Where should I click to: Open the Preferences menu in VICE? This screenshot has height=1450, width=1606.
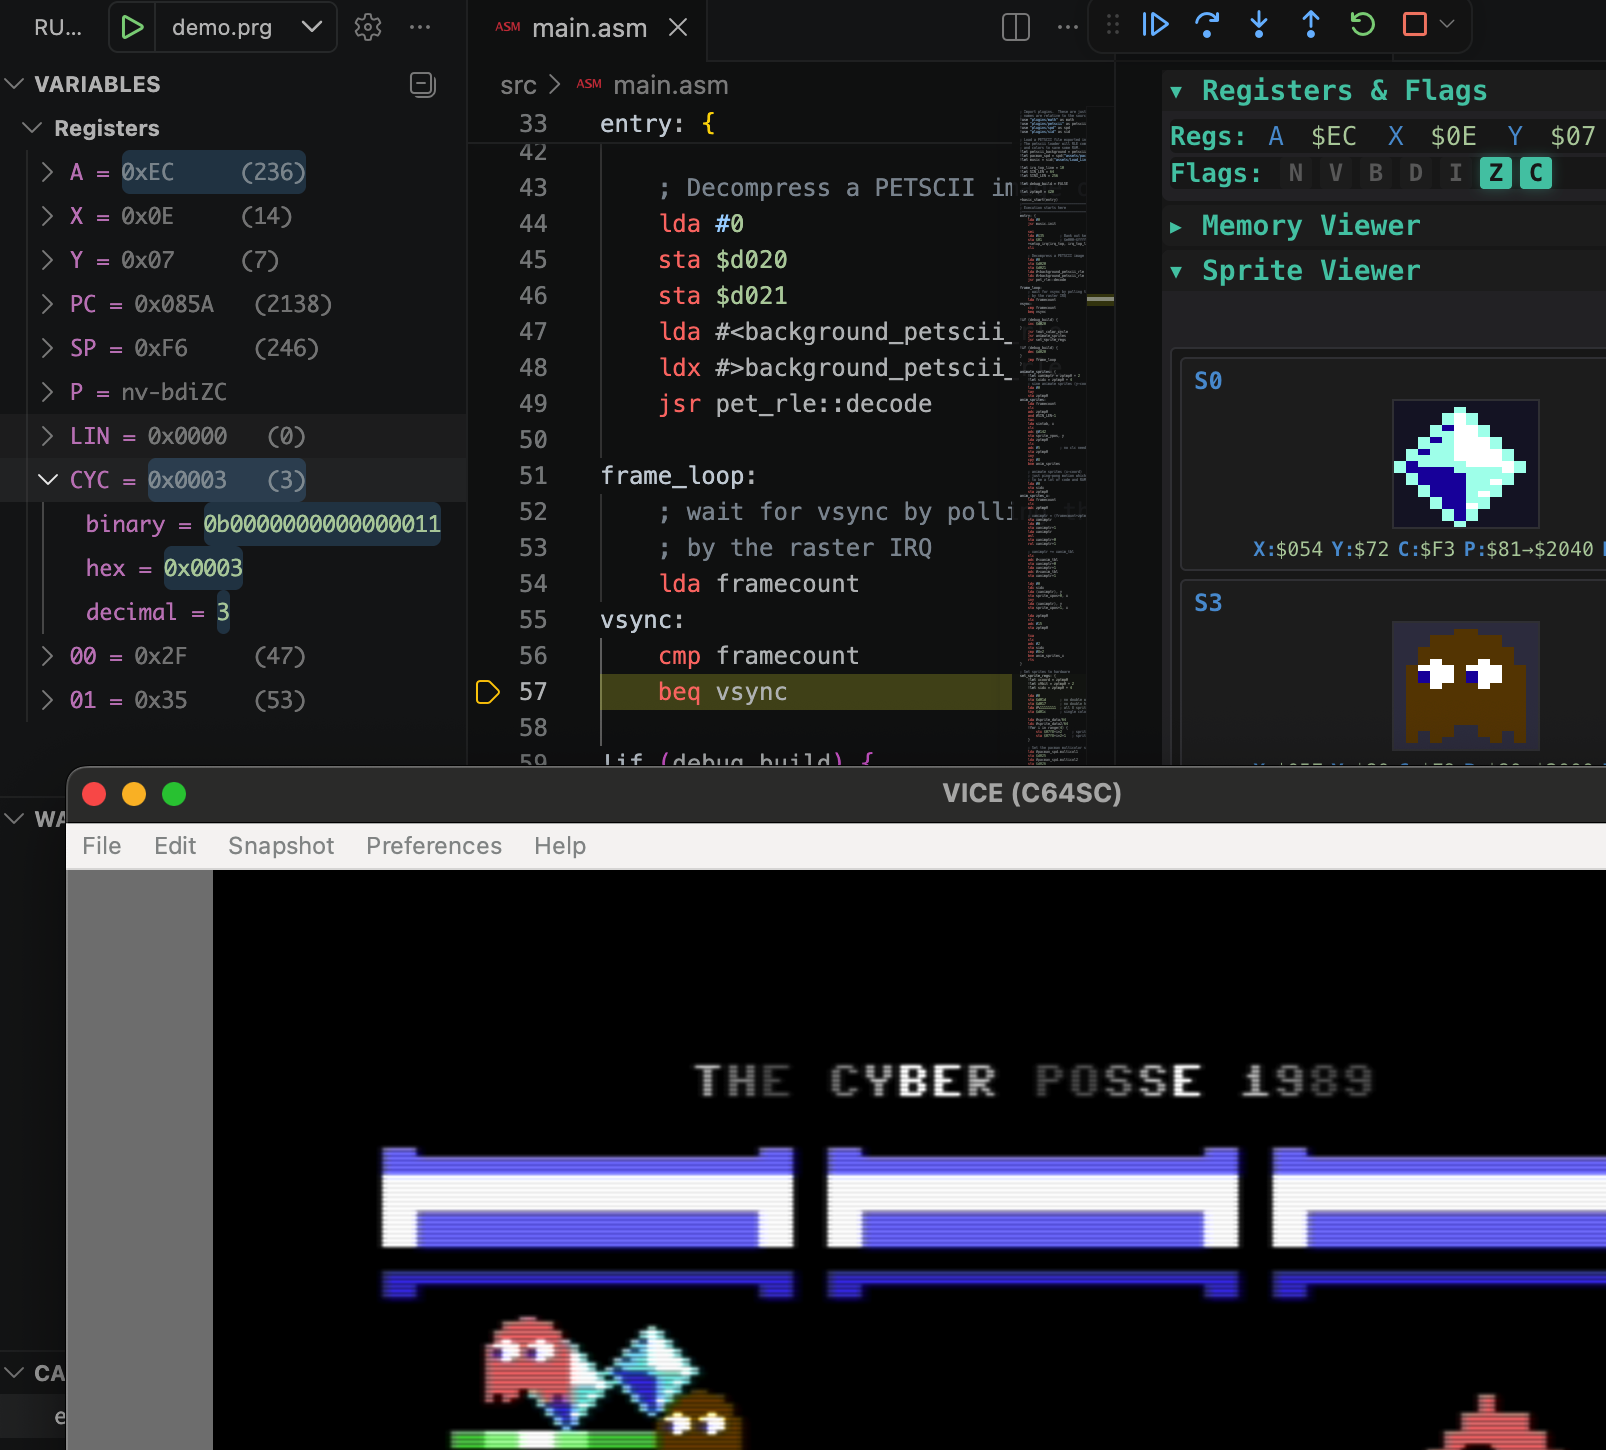click(434, 846)
